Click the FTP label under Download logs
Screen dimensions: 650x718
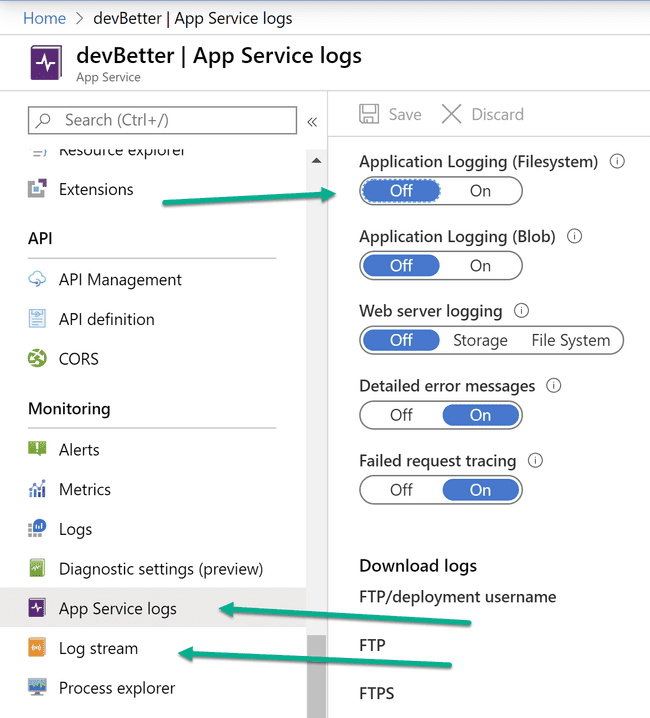(372, 645)
